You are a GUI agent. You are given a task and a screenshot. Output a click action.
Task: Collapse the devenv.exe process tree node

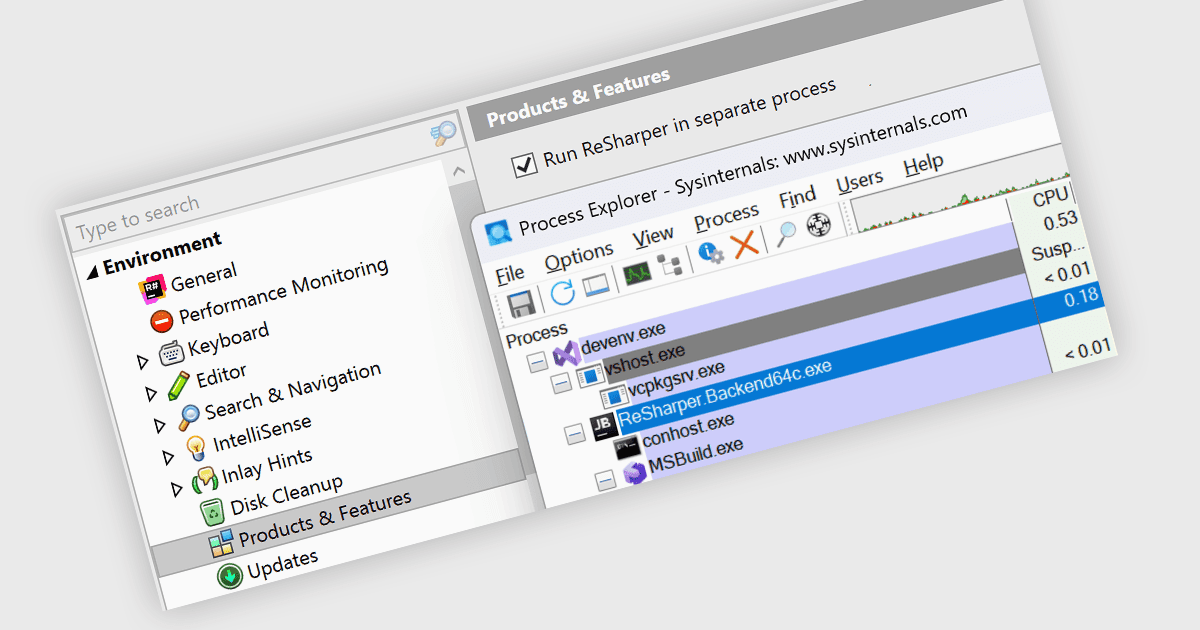click(x=538, y=361)
